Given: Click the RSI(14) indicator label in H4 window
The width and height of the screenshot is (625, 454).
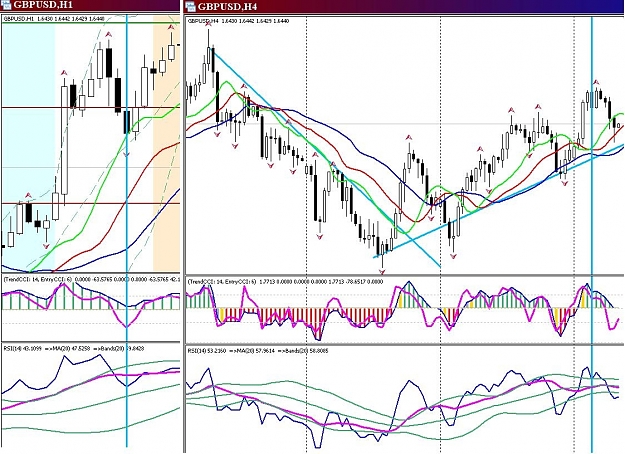Looking at the screenshot, I should click(258, 351).
